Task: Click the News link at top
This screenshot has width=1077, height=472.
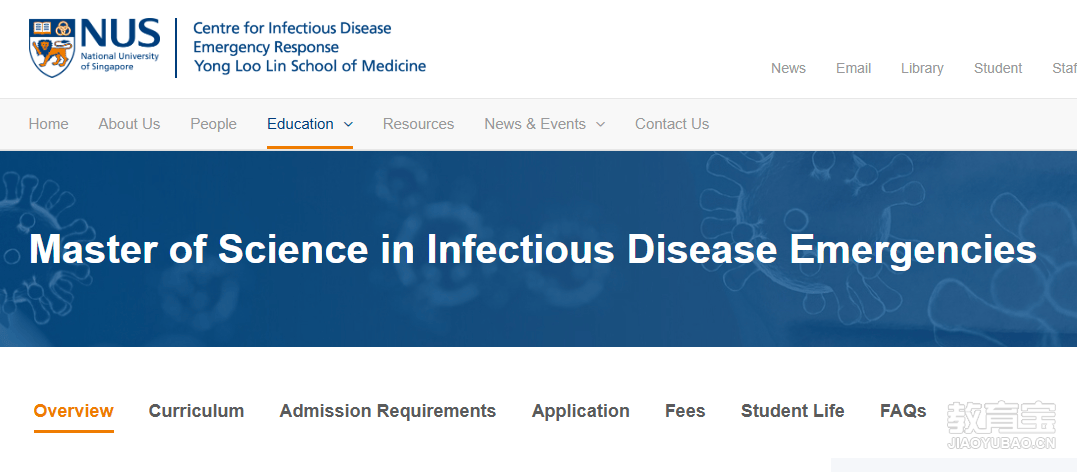Action: click(x=789, y=68)
